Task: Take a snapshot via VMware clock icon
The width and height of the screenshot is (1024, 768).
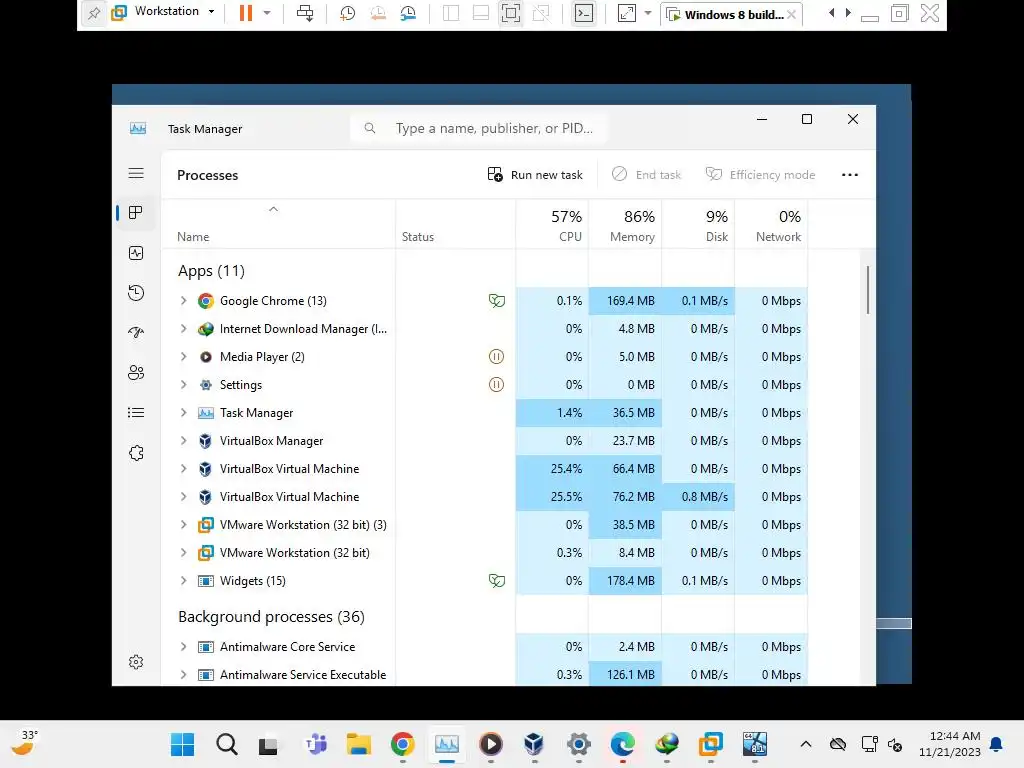Action: 347,13
